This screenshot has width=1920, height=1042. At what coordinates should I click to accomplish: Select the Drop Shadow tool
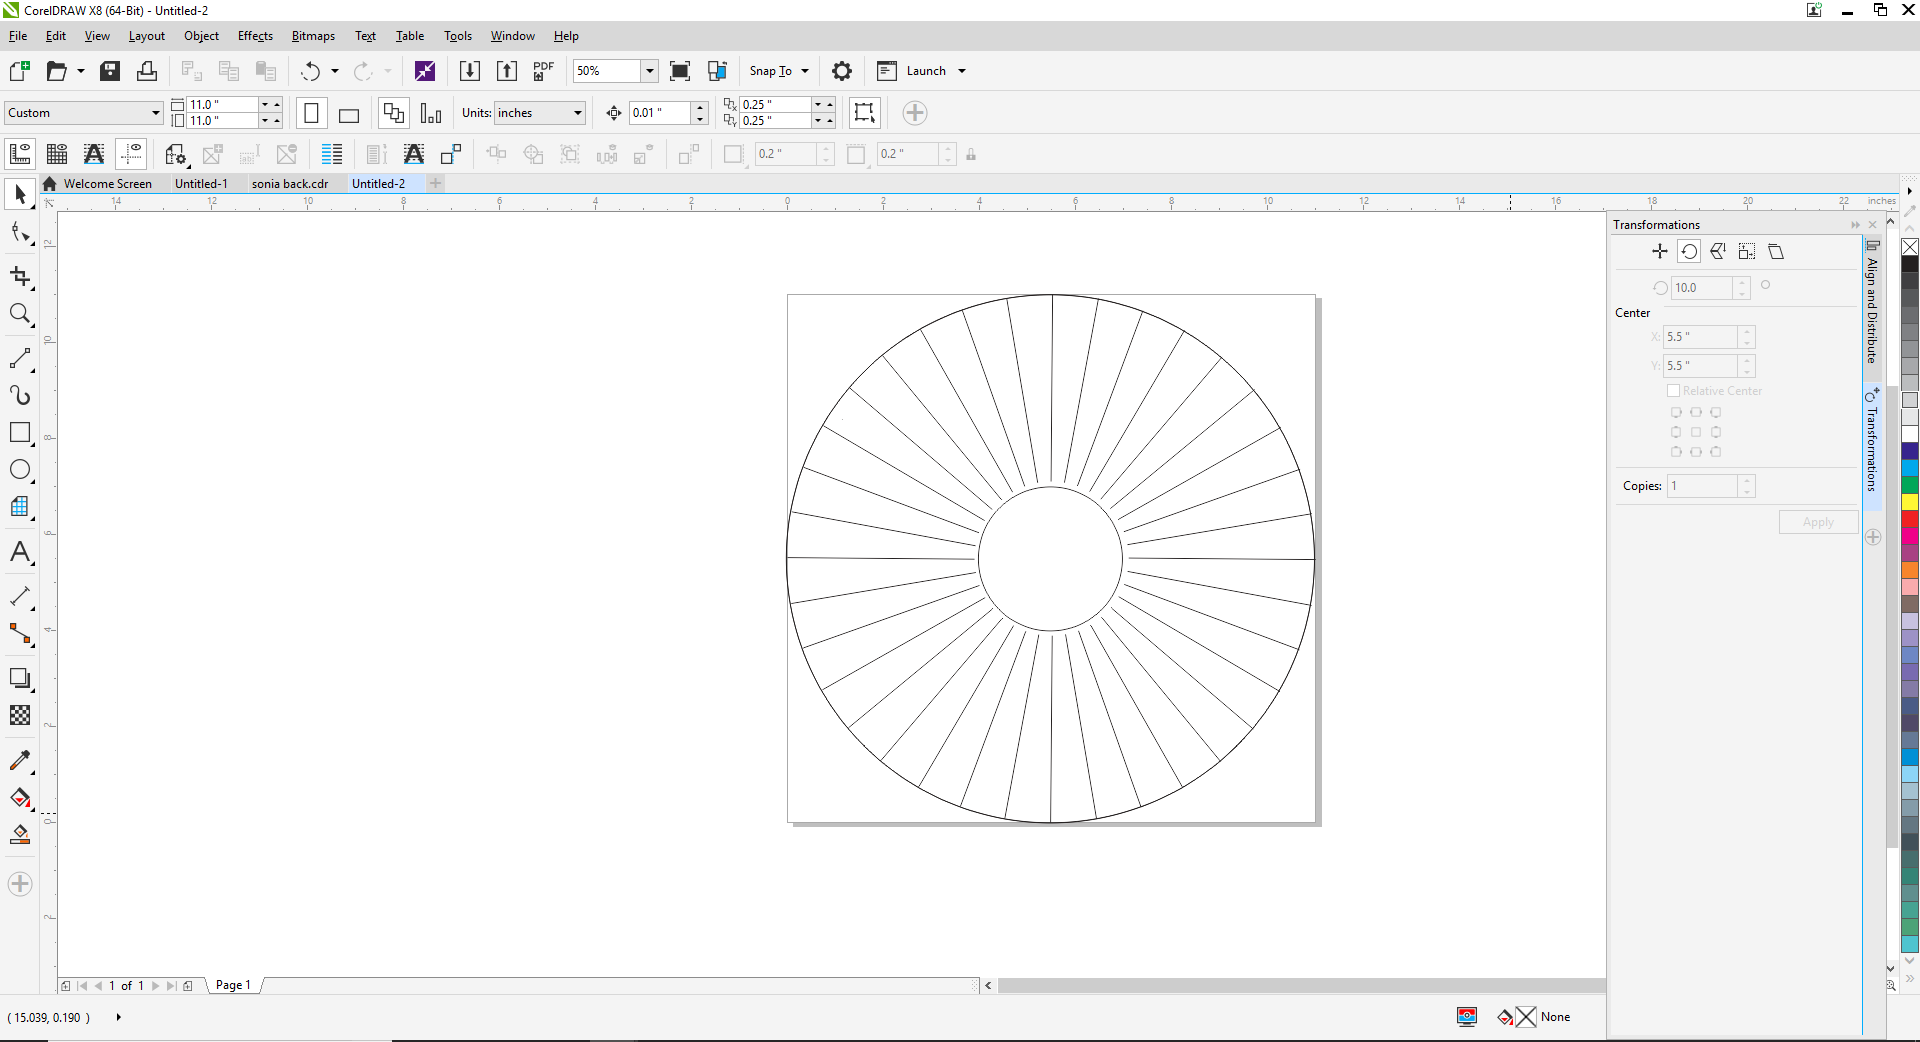pyautogui.click(x=20, y=678)
